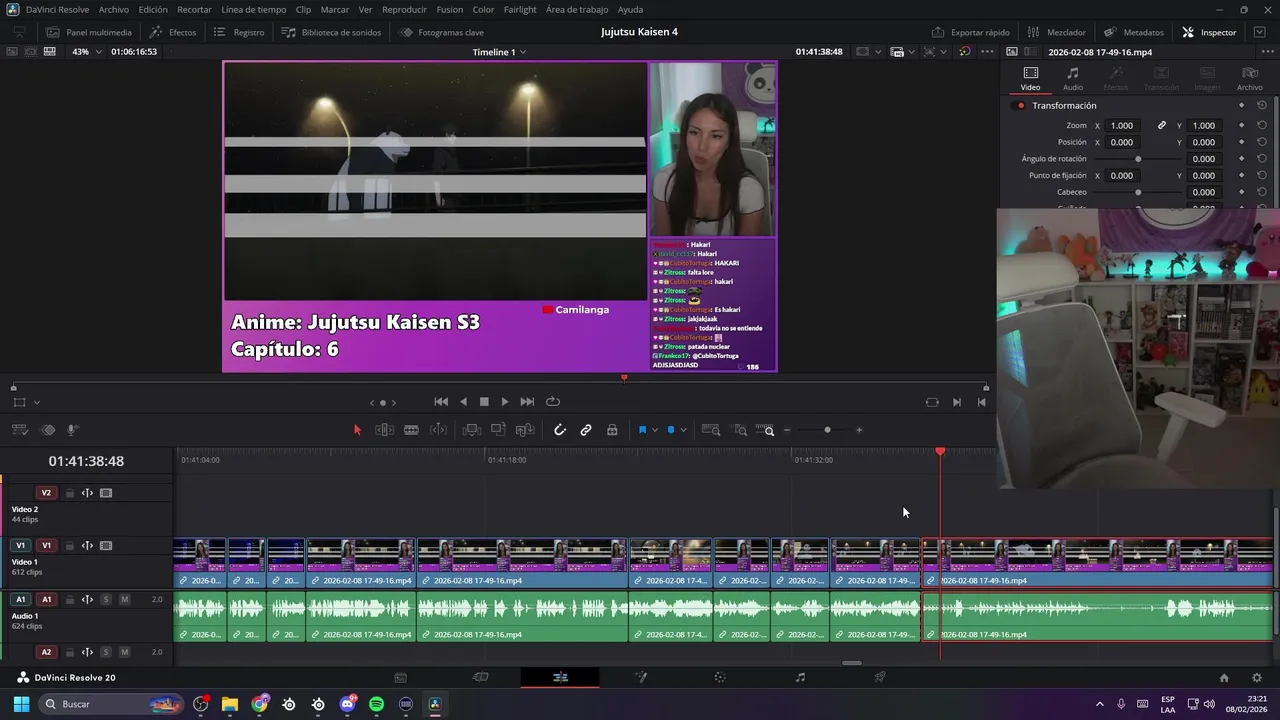Switch to Inspector Audio tab

1072,78
